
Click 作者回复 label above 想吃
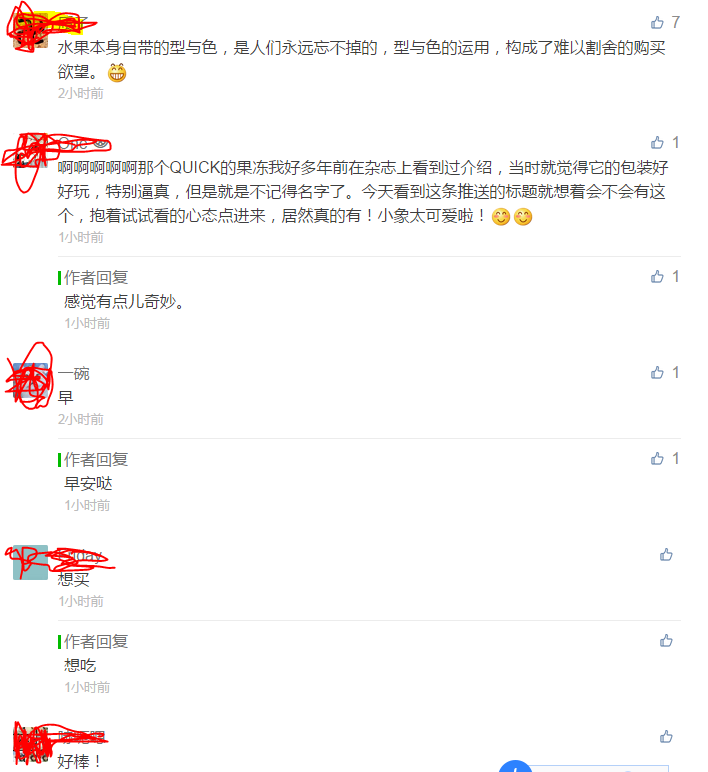tap(96, 642)
